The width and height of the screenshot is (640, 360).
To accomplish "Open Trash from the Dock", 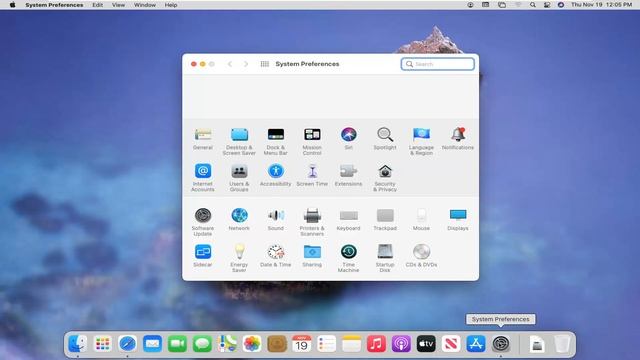I will coord(562,344).
